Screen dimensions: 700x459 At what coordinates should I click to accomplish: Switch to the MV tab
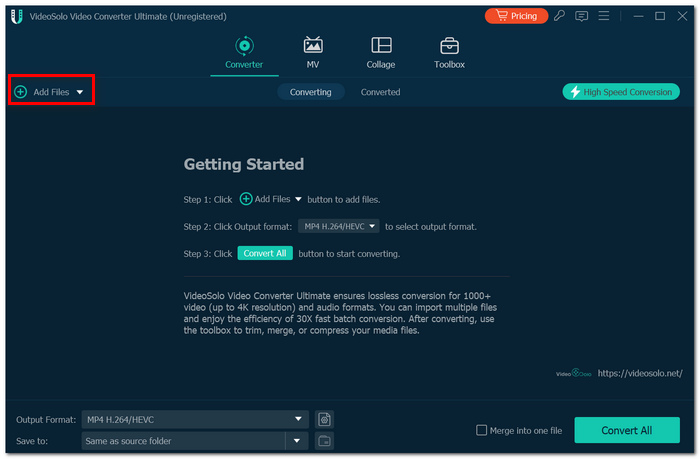[312, 53]
